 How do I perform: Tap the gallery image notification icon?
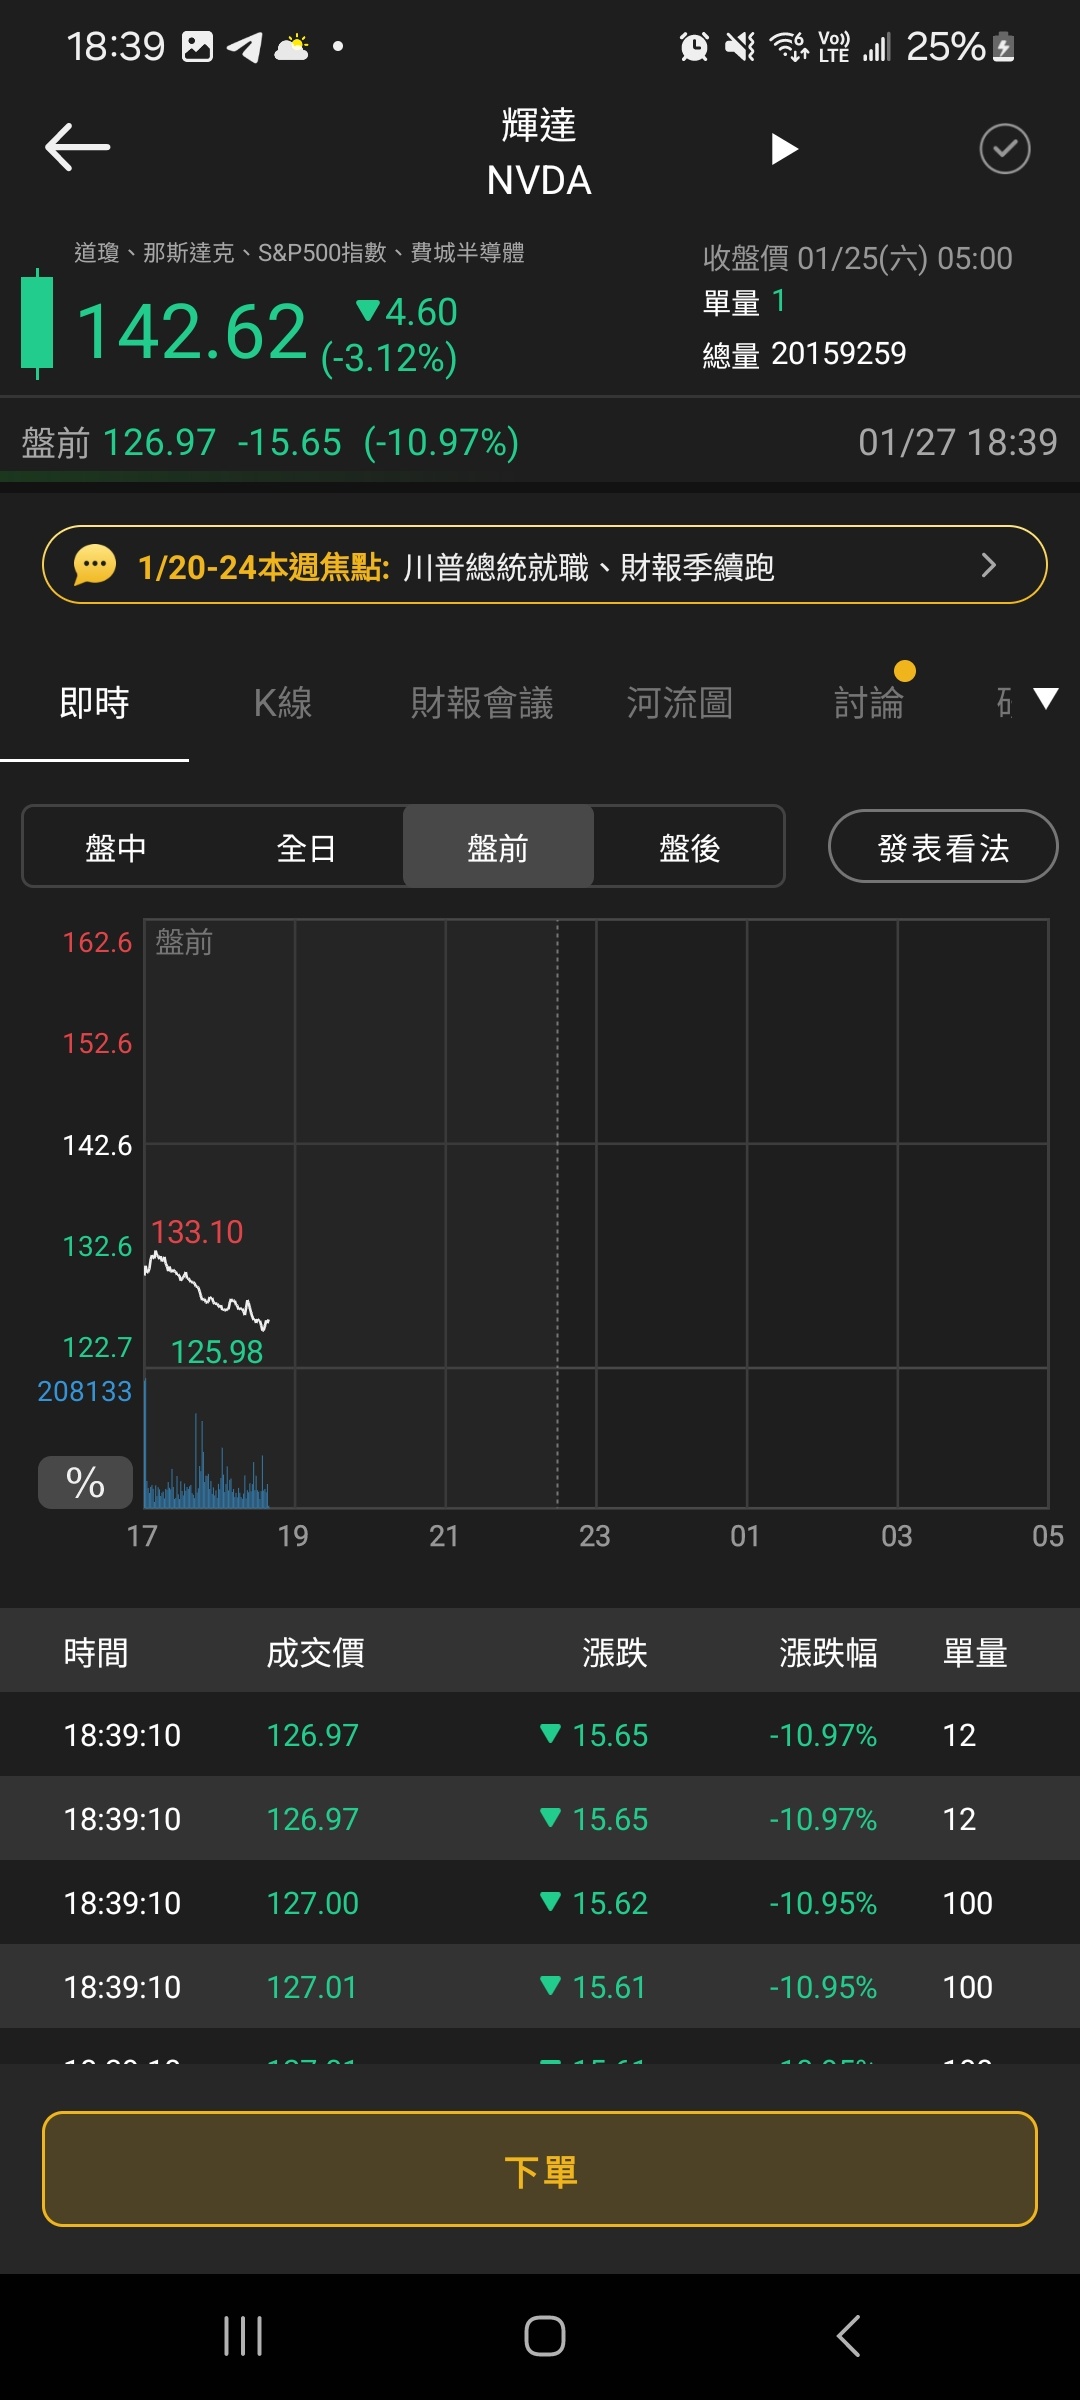(197, 47)
